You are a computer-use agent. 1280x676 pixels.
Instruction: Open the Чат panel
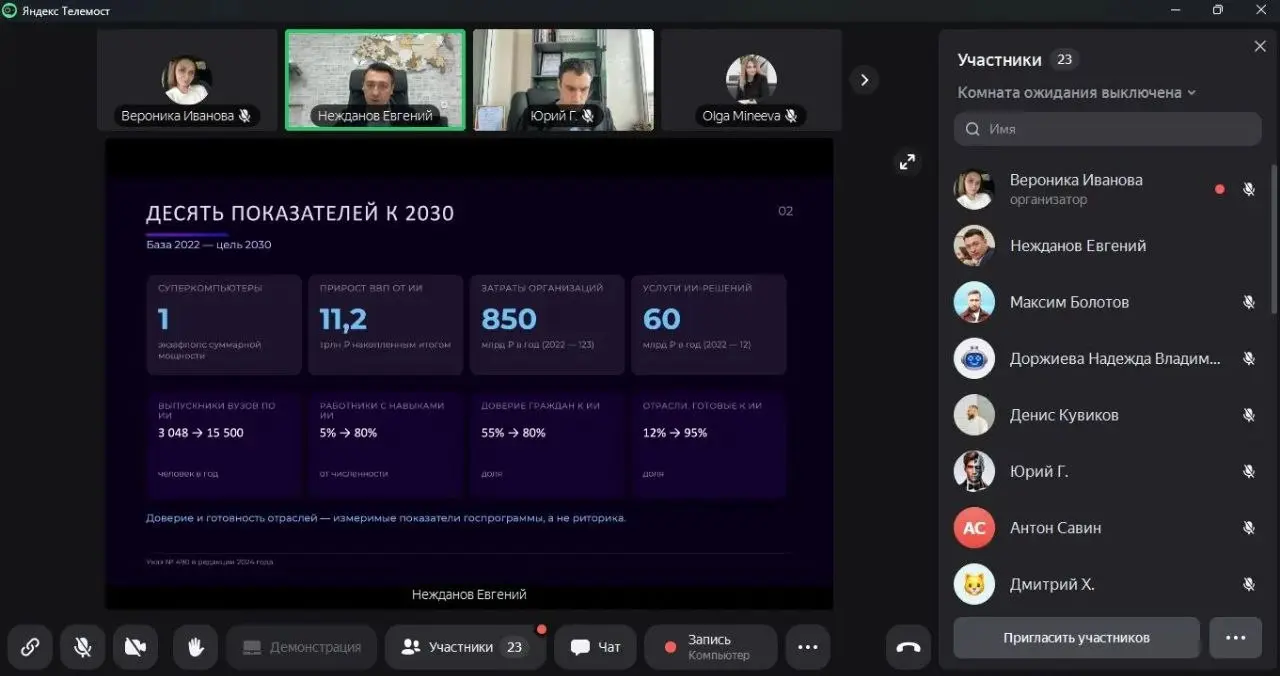pyautogui.click(x=595, y=647)
